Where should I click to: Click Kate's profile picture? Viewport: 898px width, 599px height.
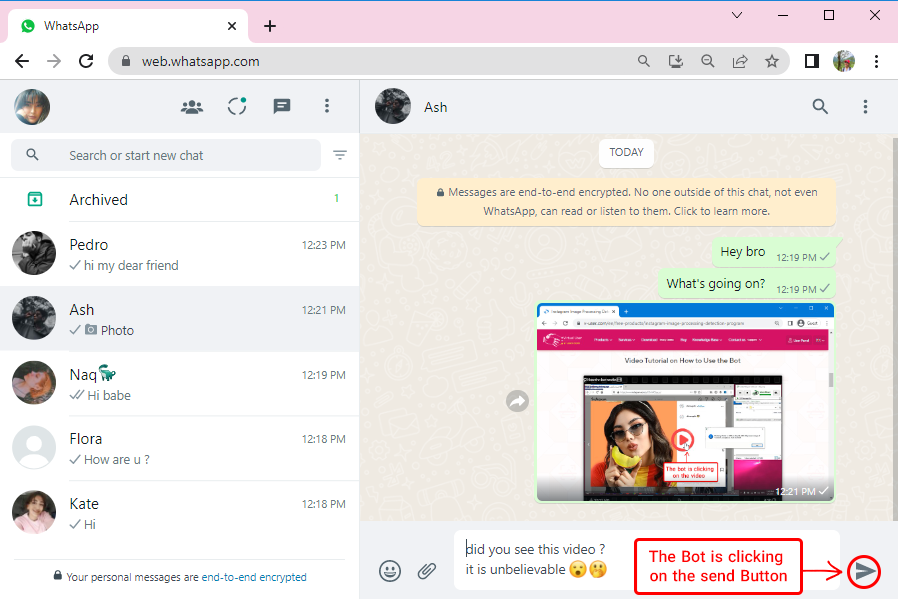(x=34, y=512)
